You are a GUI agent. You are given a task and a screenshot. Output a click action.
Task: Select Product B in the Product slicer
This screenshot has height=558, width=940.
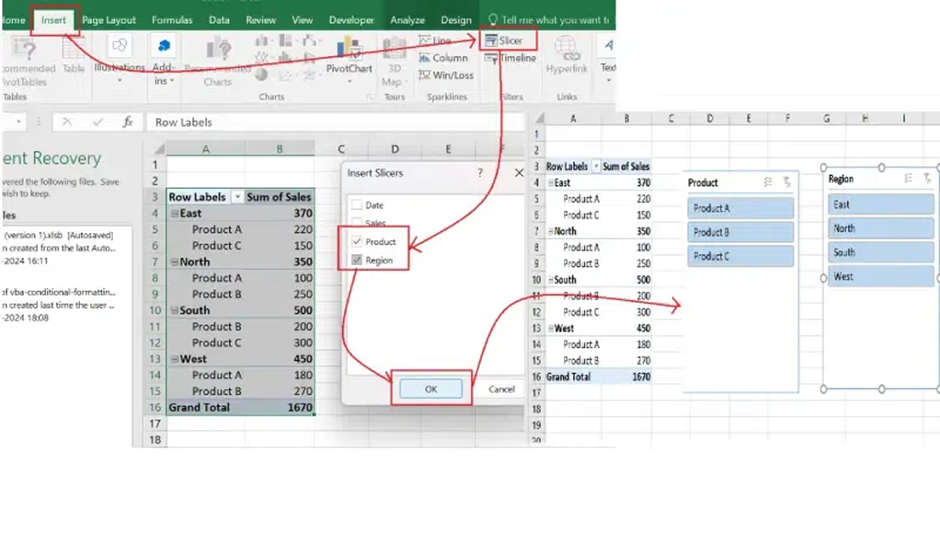click(741, 232)
